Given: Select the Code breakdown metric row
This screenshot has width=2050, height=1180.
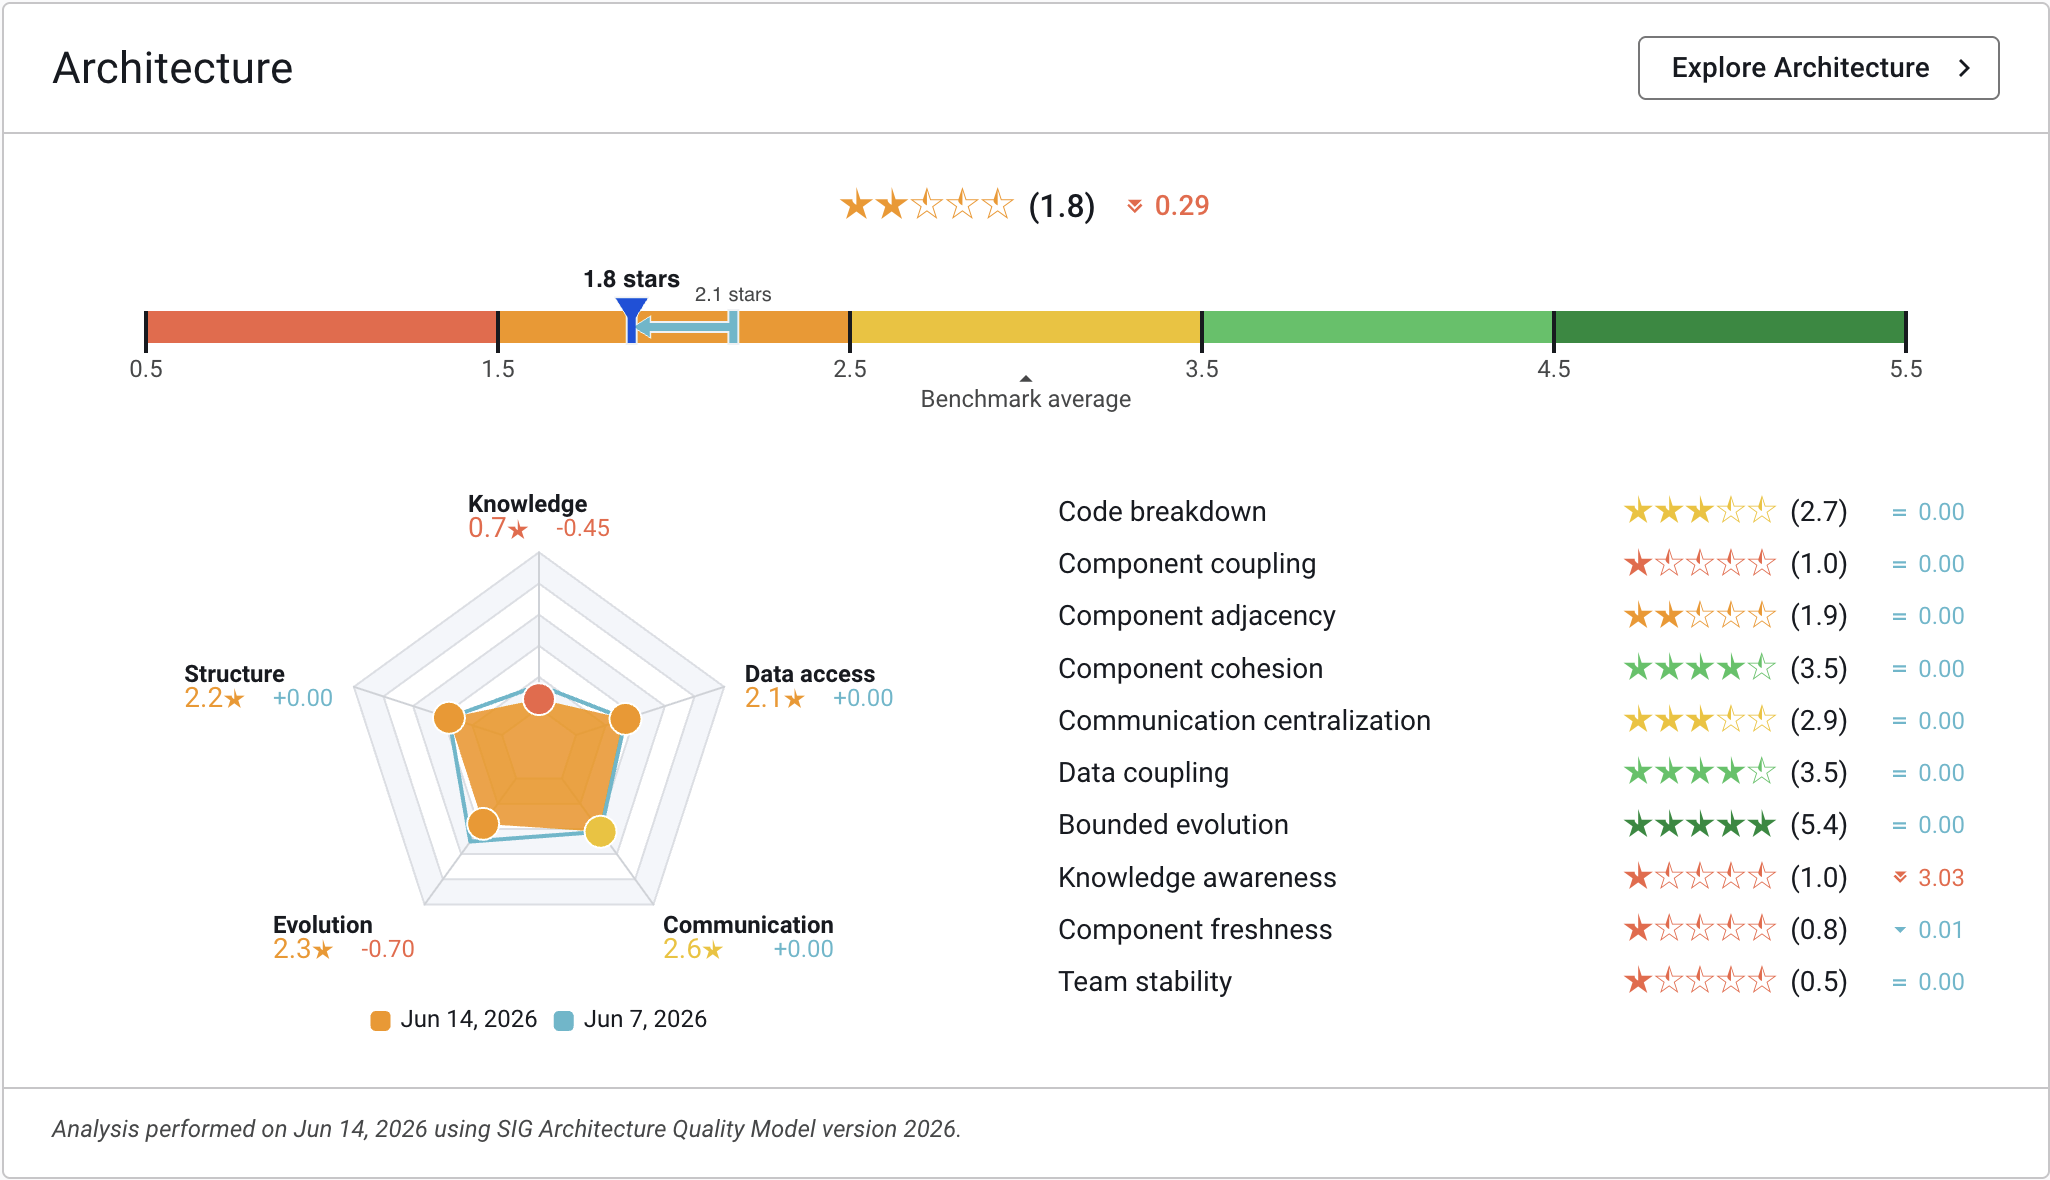Looking at the screenshot, I should pyautogui.click(x=1511, y=512).
